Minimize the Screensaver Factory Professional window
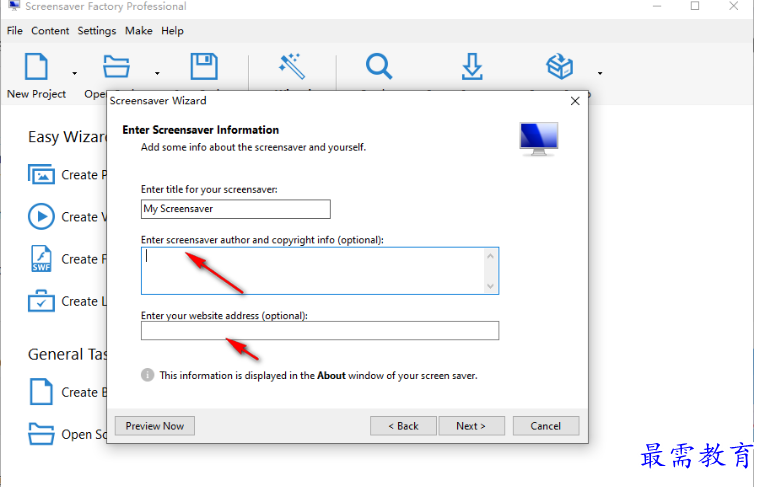Image resolution: width=762 pixels, height=487 pixels. point(657,6)
